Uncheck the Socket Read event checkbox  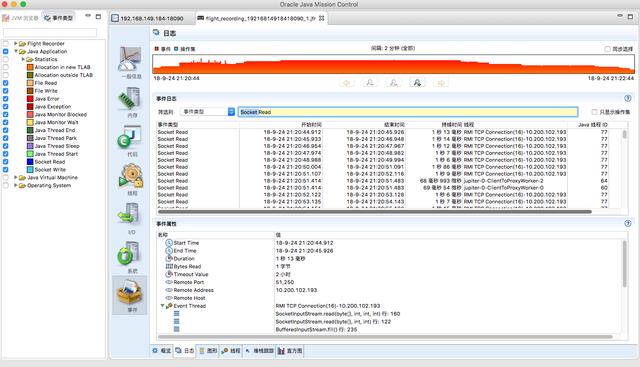tap(5, 162)
